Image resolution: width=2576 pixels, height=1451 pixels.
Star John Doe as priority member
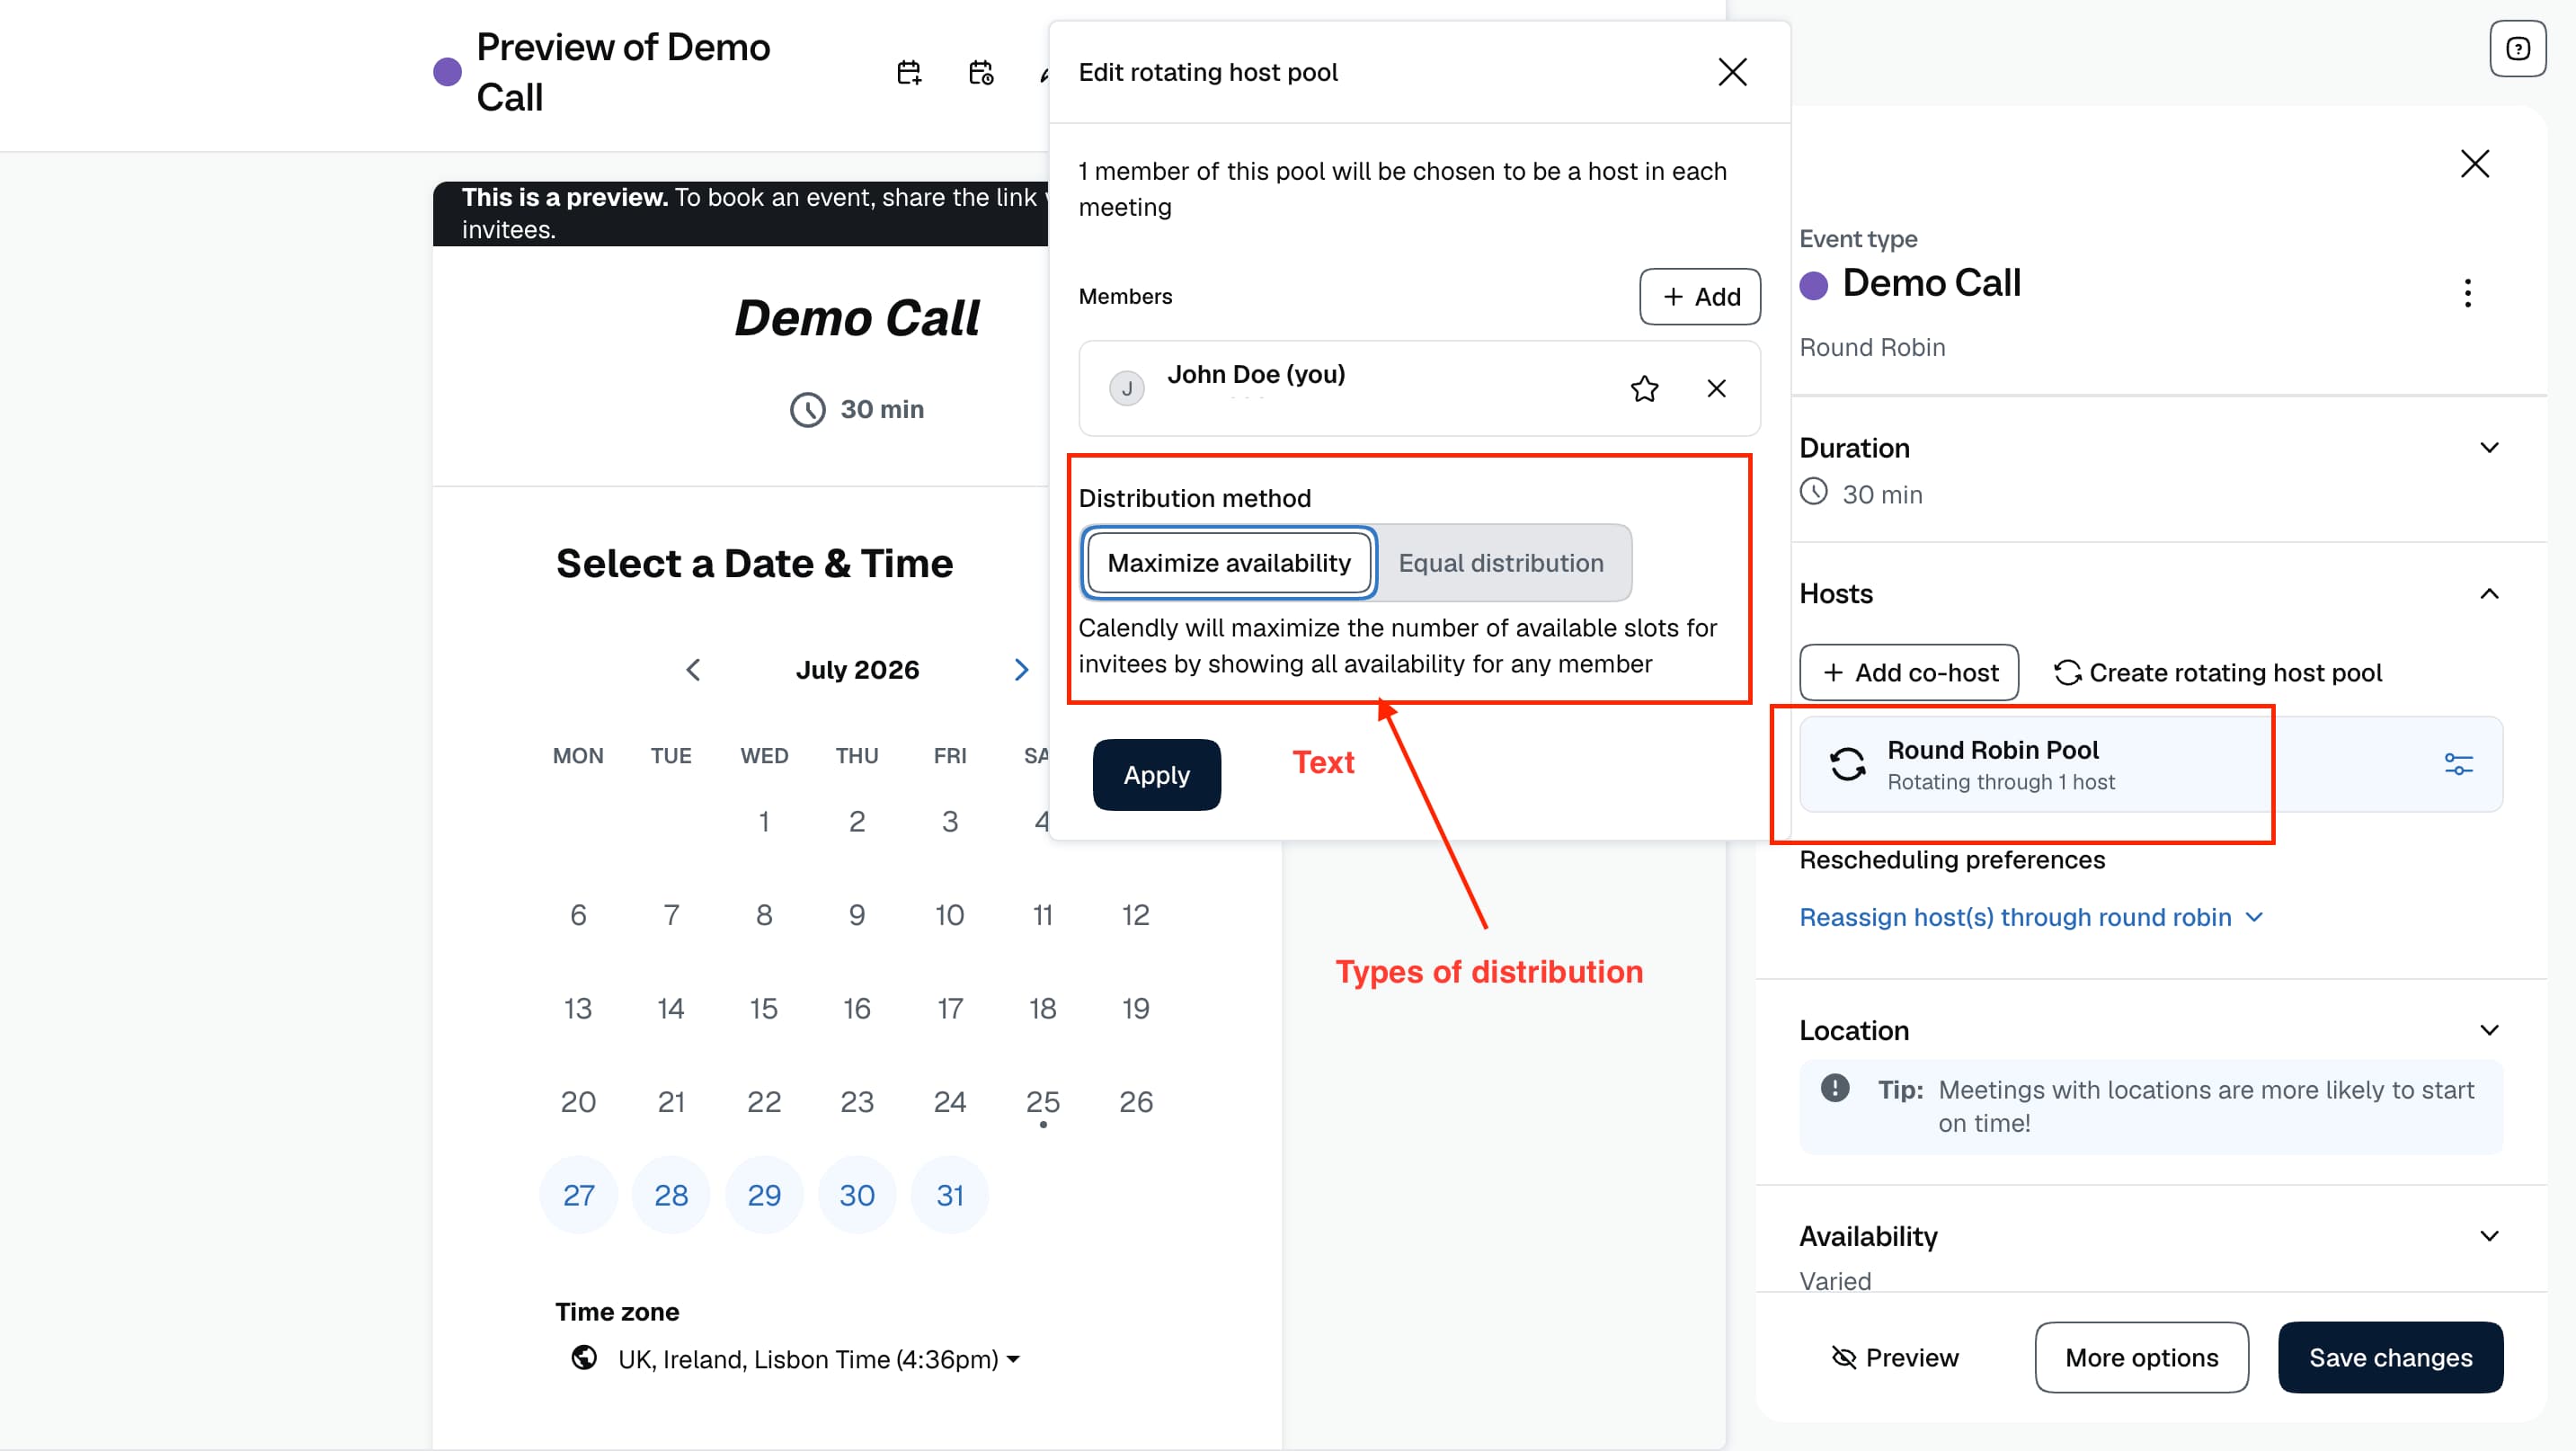pyautogui.click(x=1644, y=388)
